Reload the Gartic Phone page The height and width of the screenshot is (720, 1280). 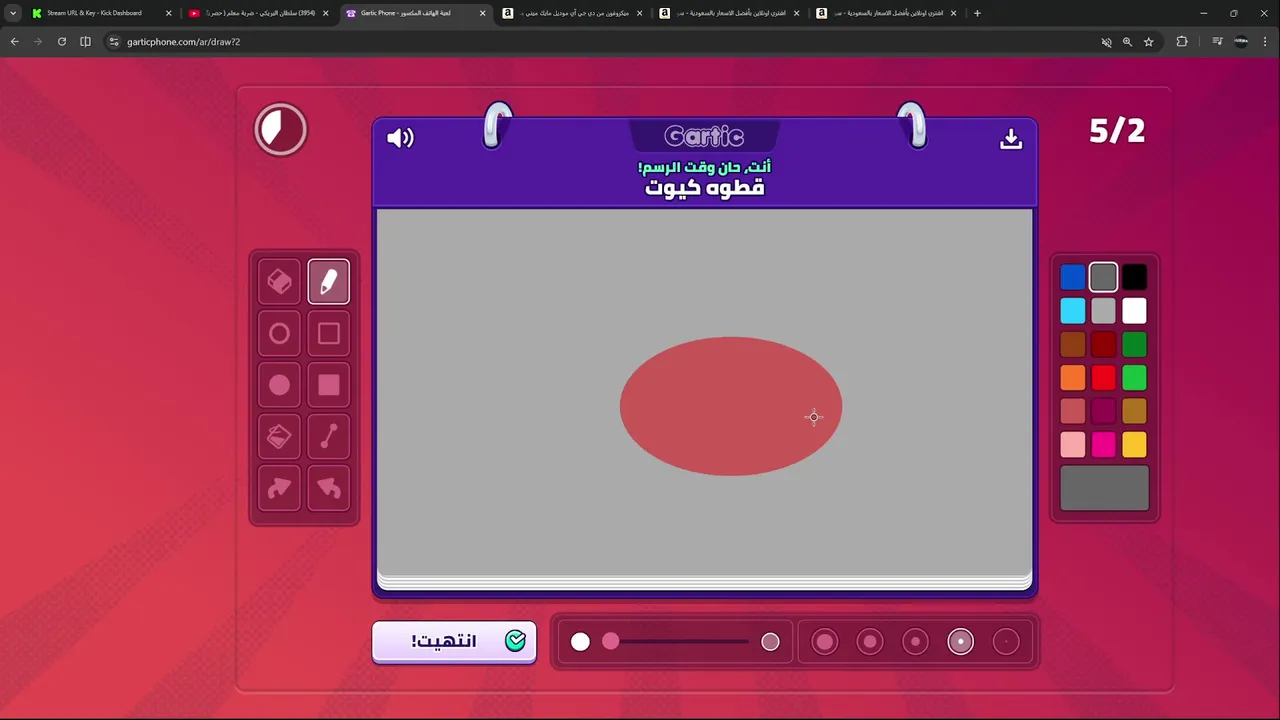pyautogui.click(x=62, y=42)
